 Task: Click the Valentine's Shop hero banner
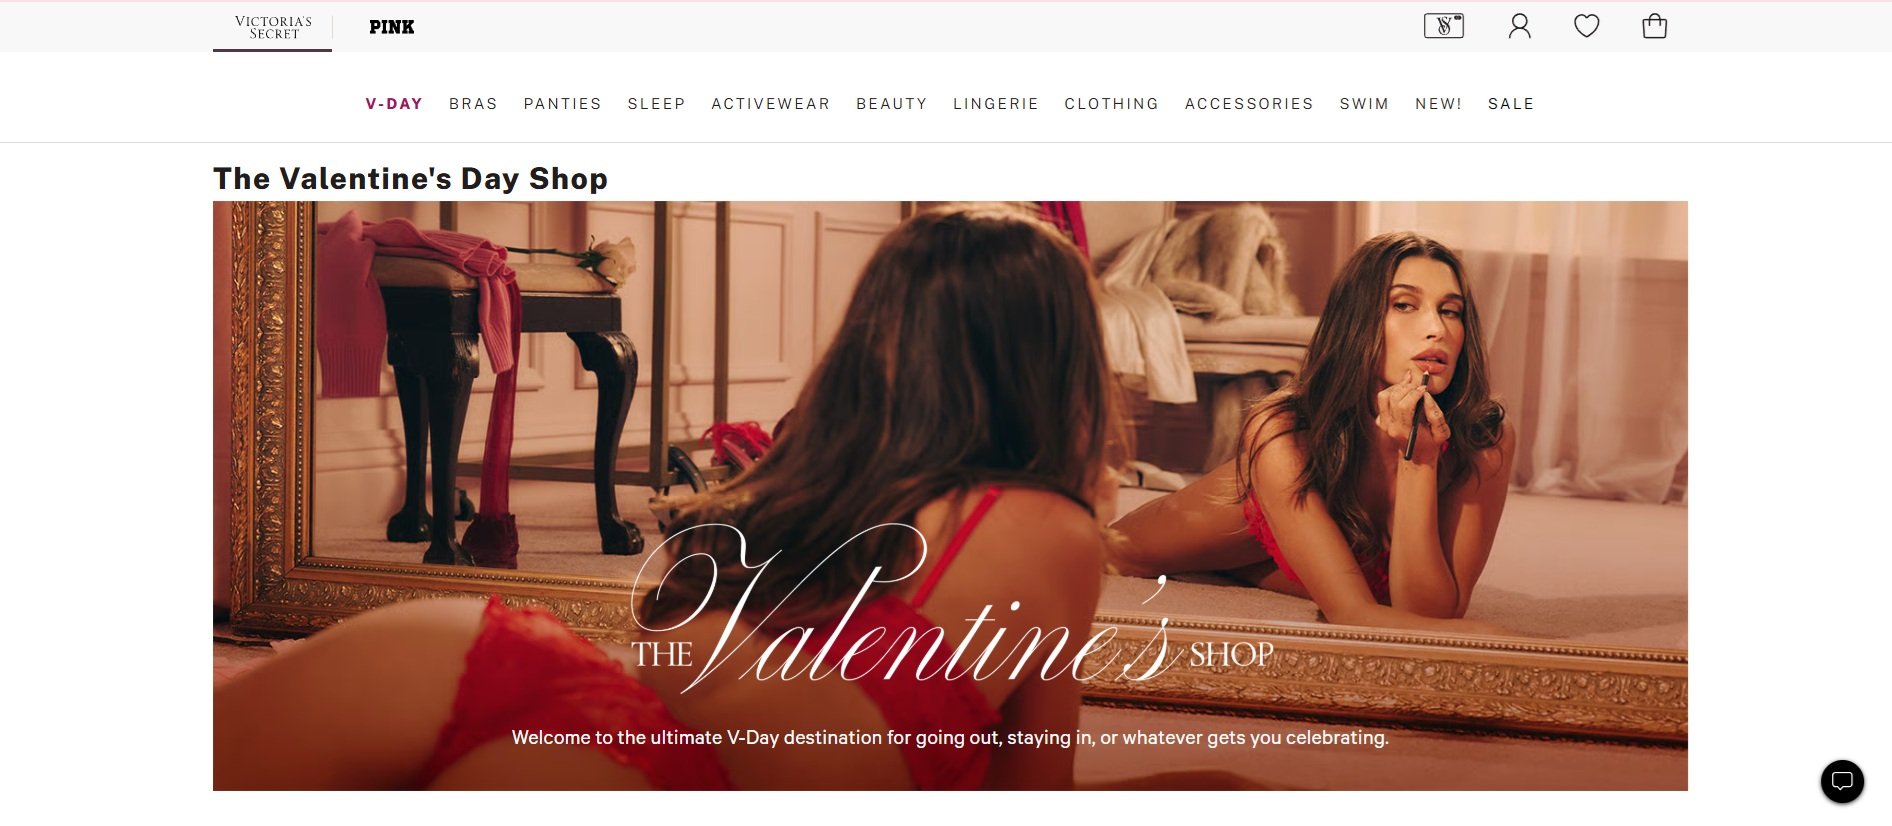point(950,496)
